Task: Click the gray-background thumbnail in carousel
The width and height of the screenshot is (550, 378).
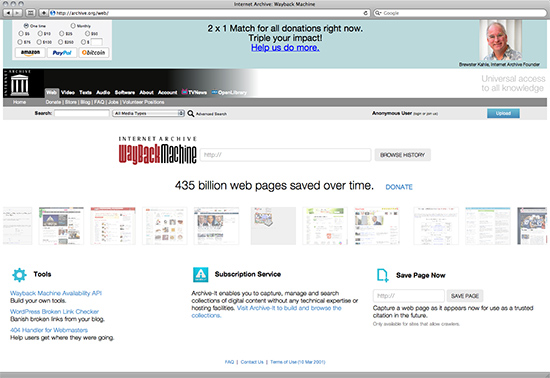Action: tap(273, 226)
